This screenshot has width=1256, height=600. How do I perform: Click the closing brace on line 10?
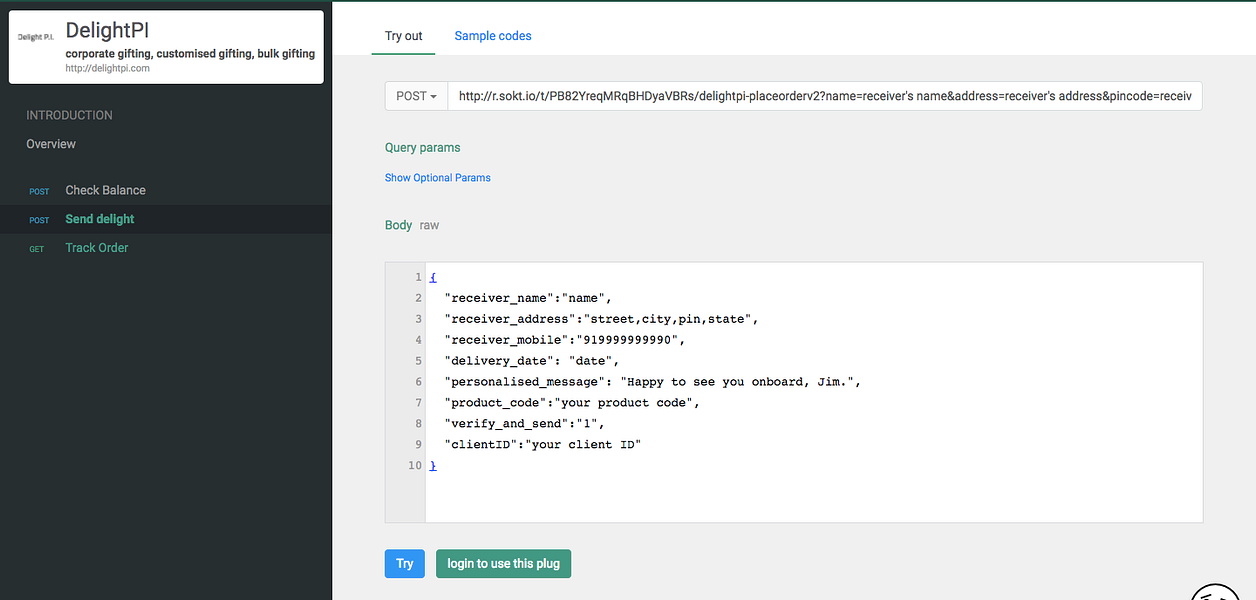[433, 466]
